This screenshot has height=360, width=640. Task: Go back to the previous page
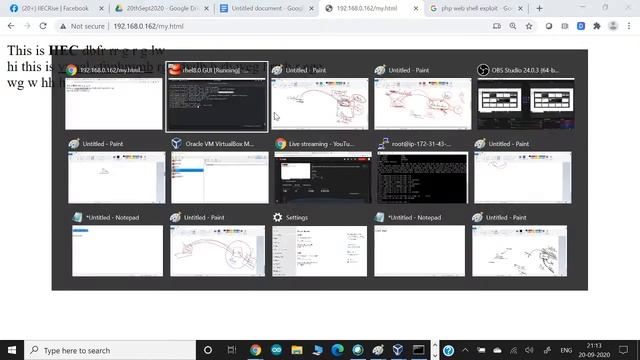(11, 26)
